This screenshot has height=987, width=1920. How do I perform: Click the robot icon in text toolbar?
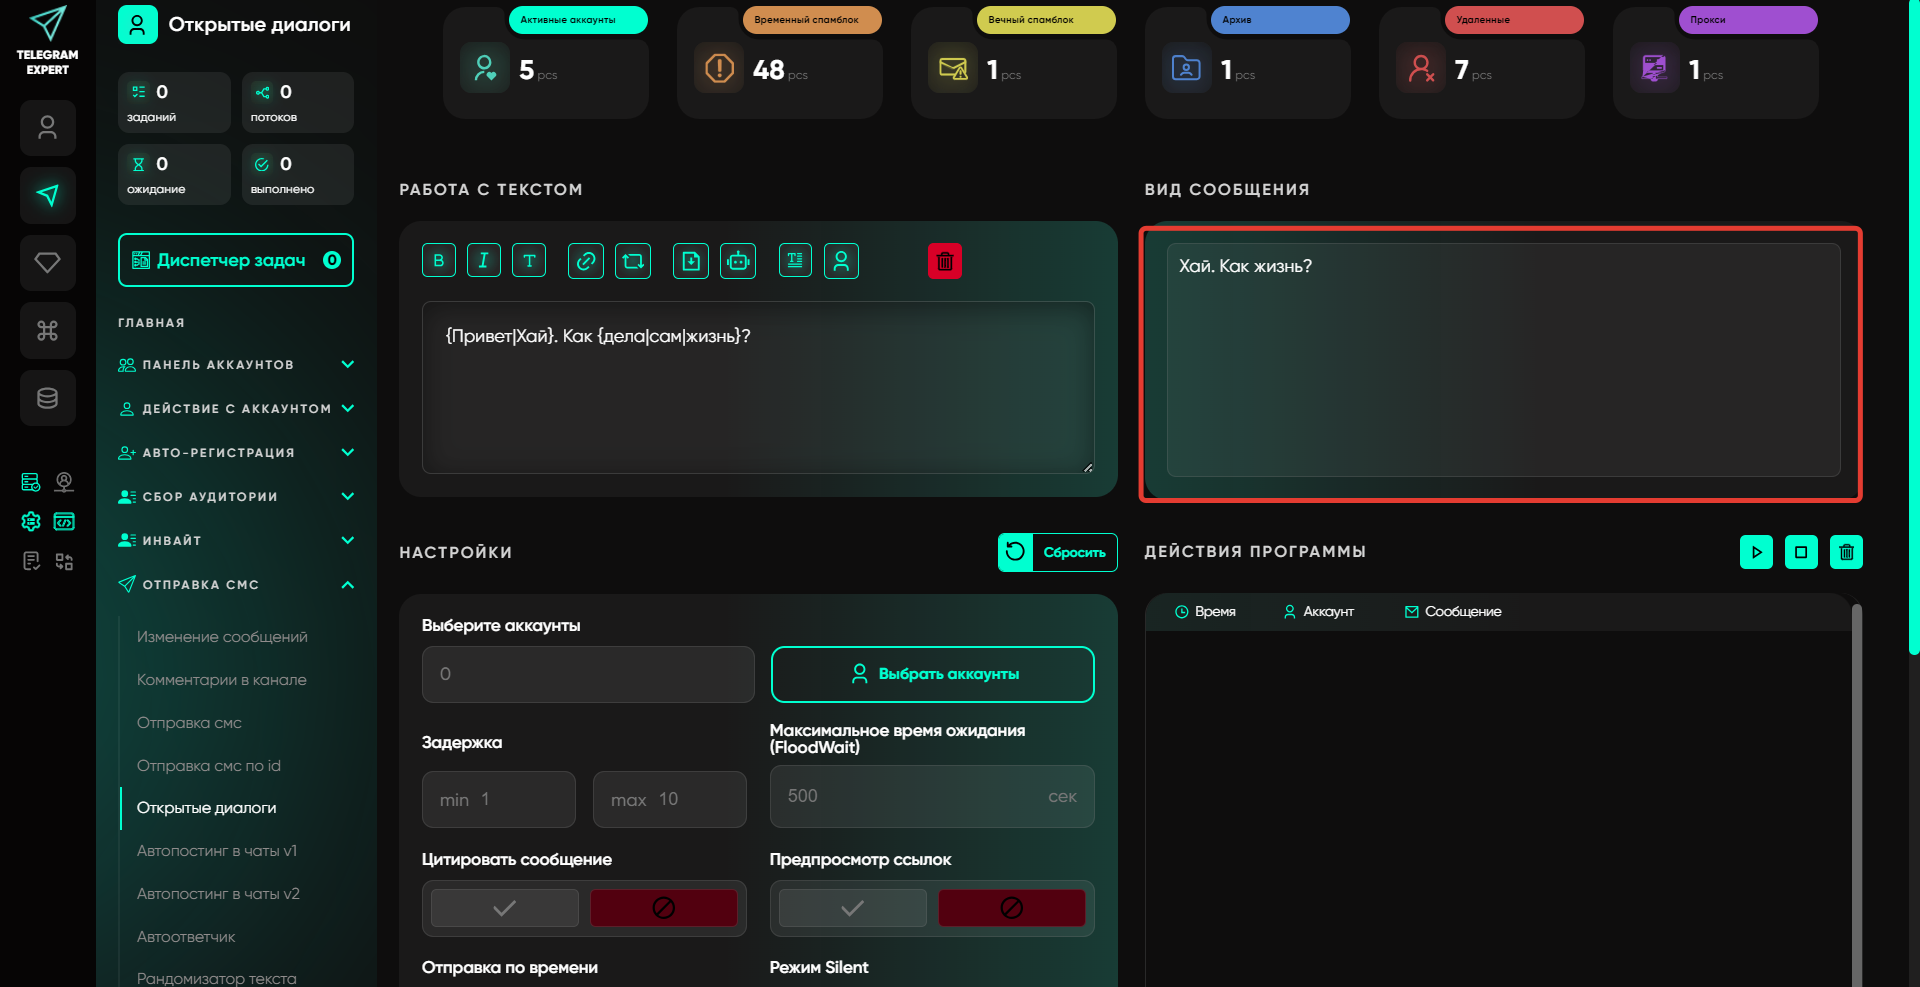[x=738, y=261]
